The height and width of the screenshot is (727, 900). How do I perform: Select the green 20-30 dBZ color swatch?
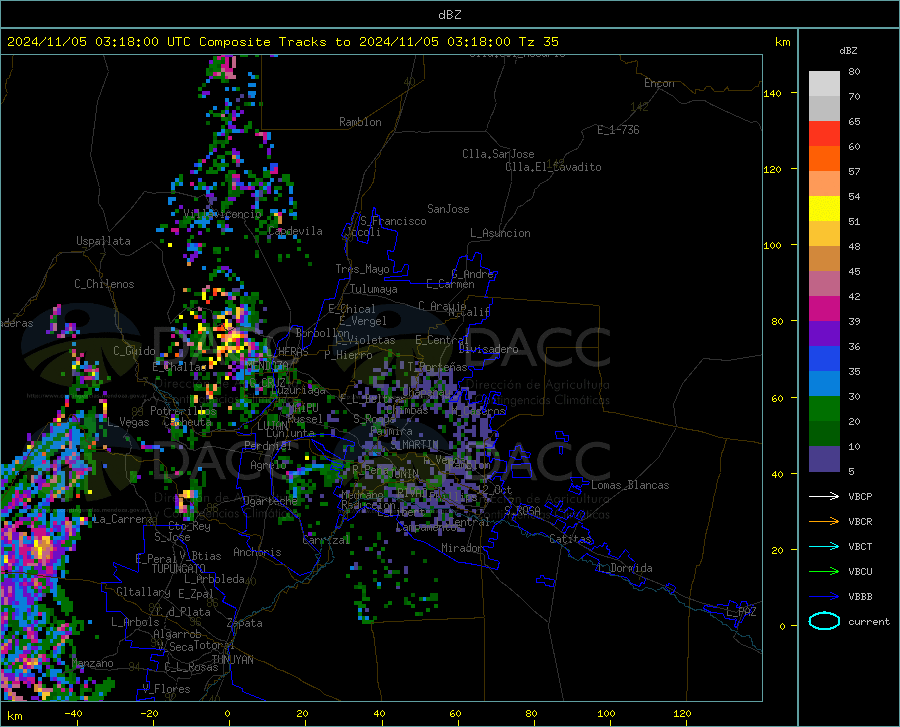(824, 409)
